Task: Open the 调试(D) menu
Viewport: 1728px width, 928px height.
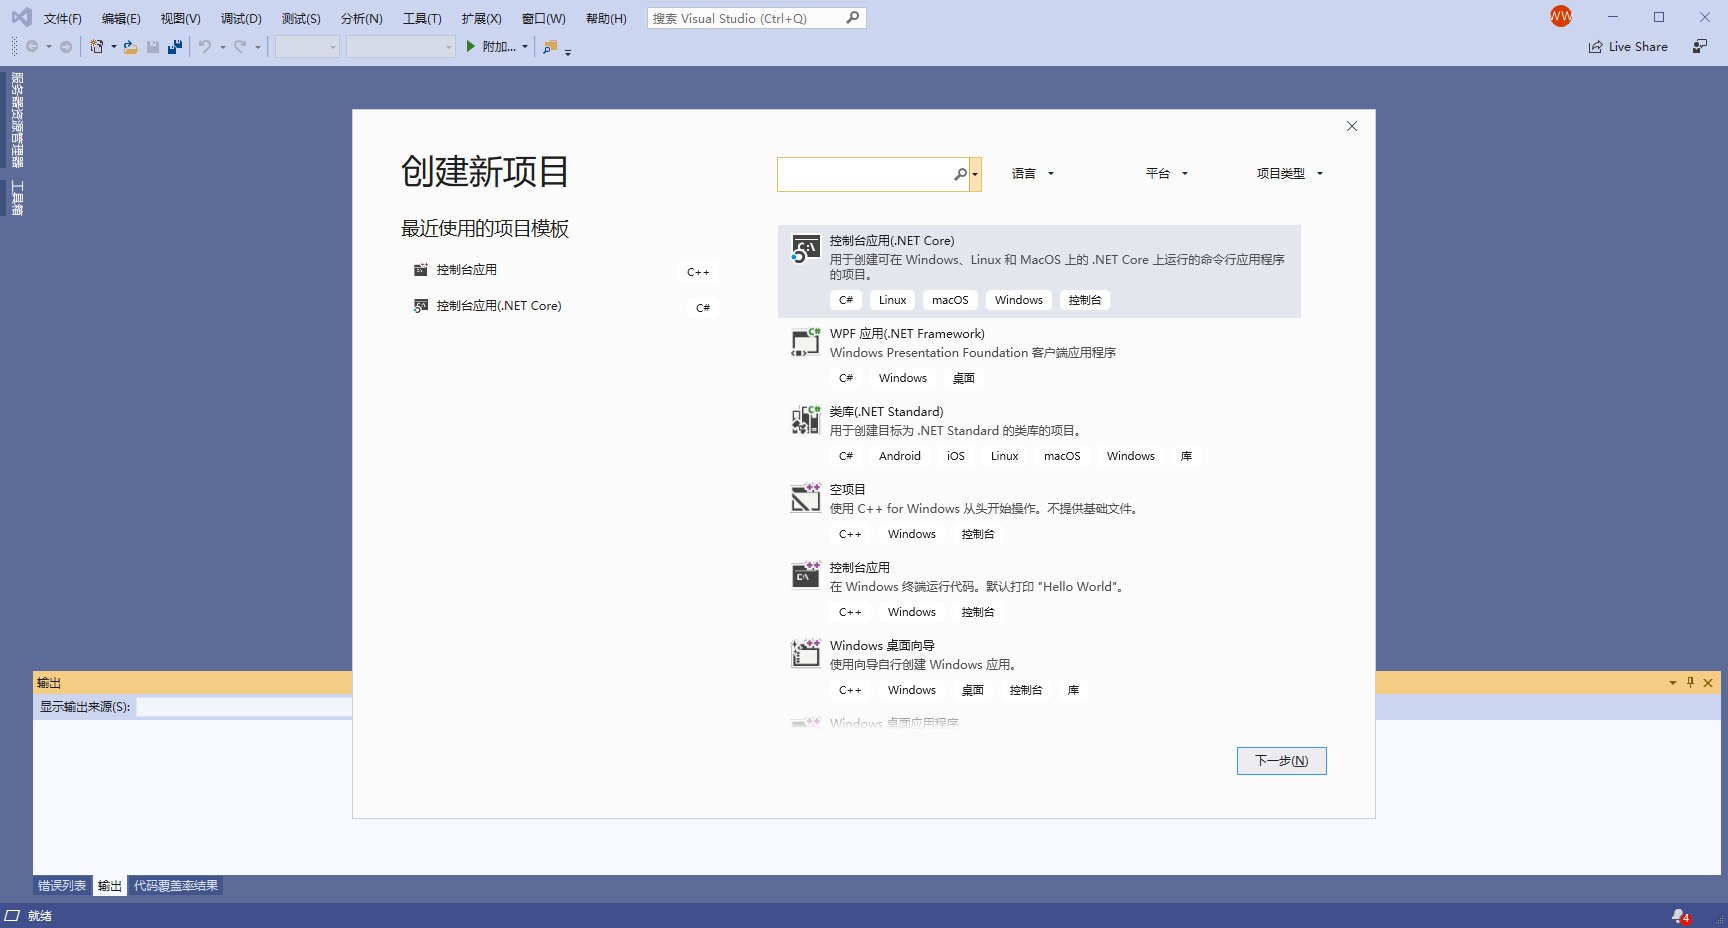Action: point(241,19)
